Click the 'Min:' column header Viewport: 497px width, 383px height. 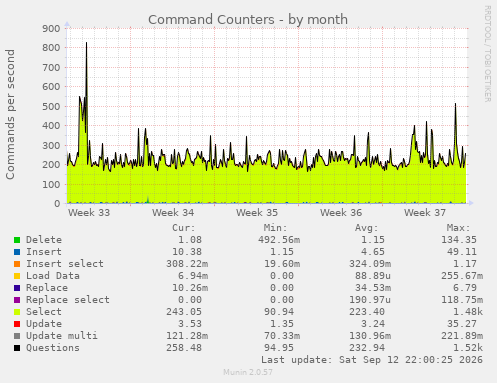coord(276,228)
